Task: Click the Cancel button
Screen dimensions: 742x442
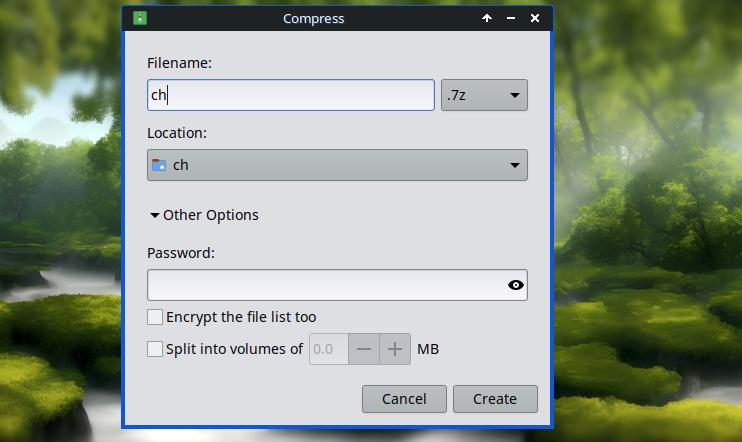Action: point(404,399)
